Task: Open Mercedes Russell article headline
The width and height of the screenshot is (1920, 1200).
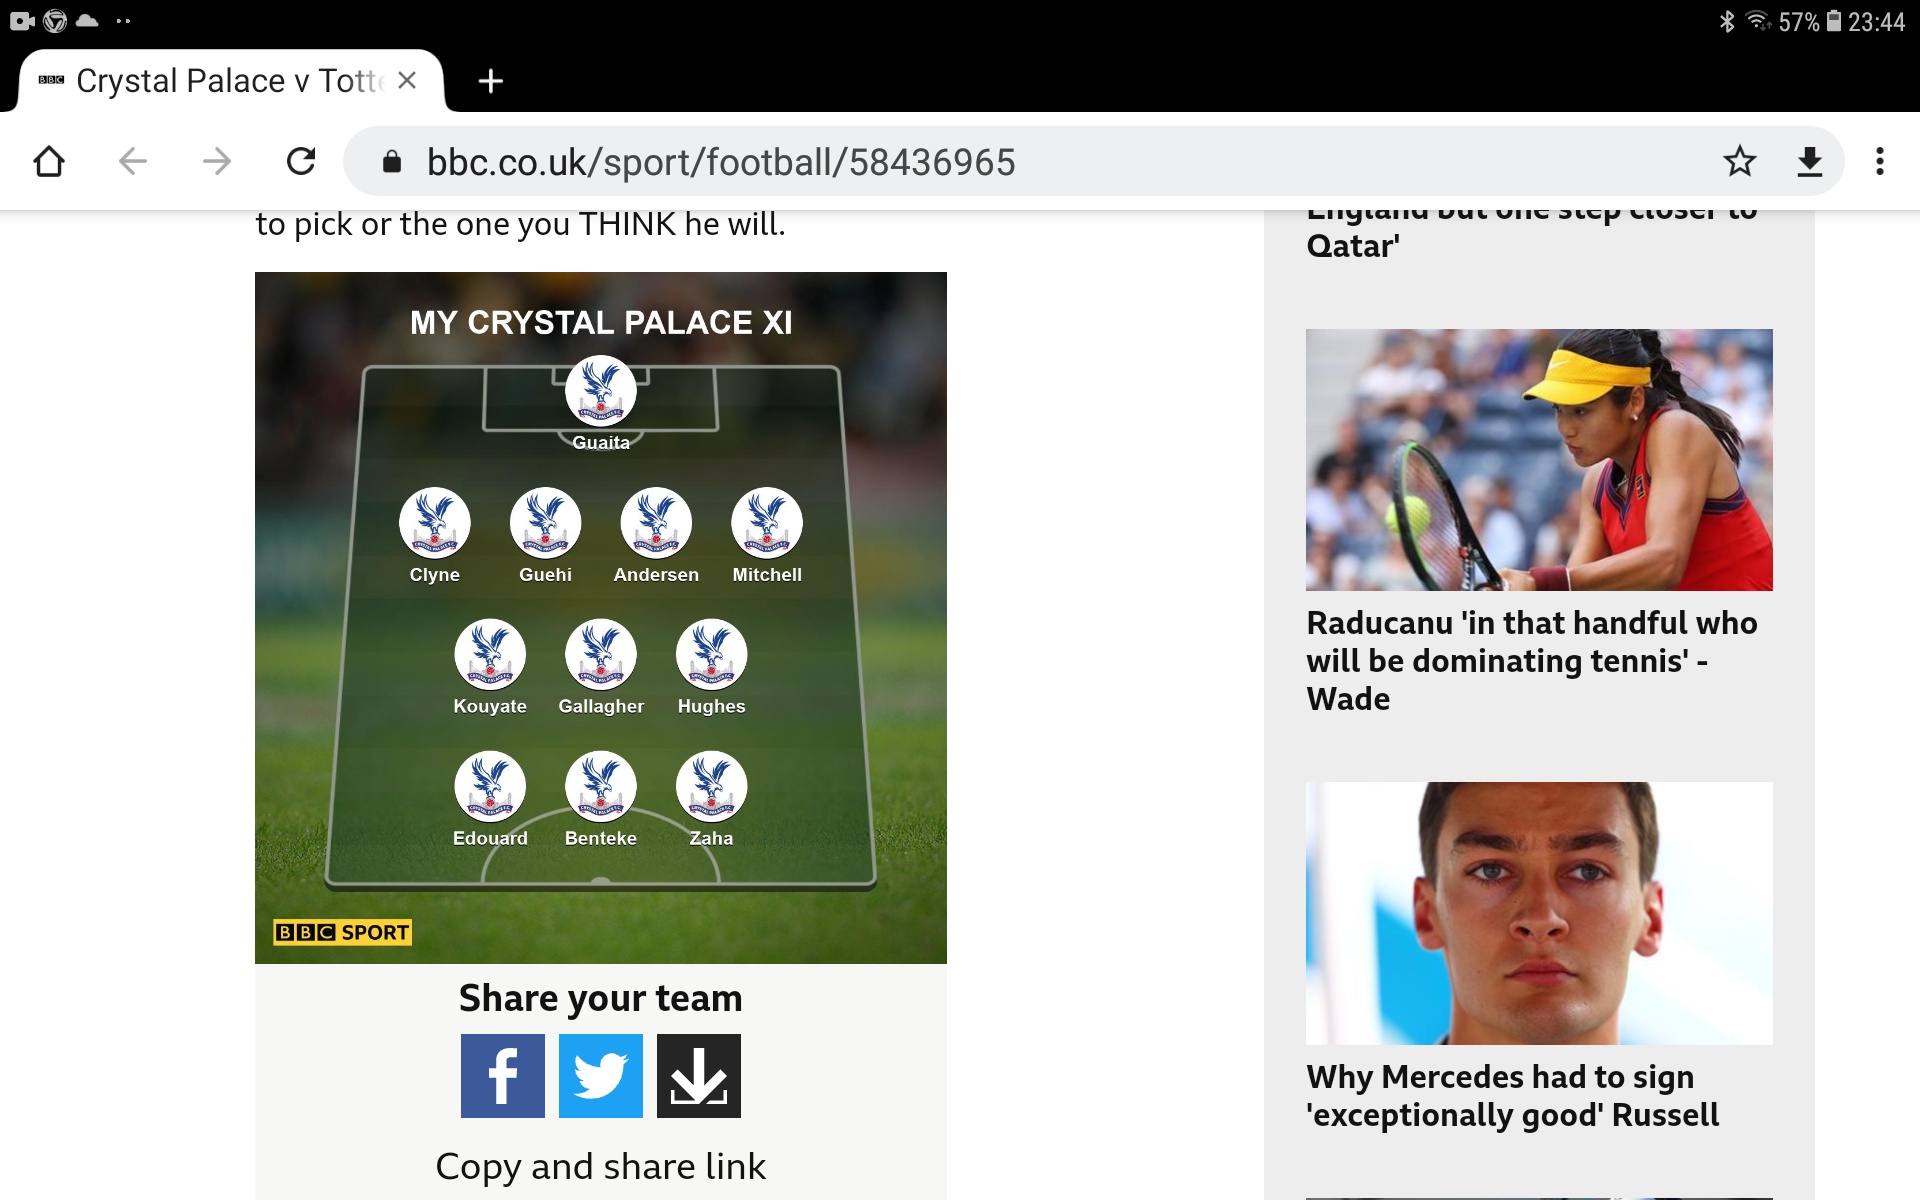Action: tap(1512, 1096)
